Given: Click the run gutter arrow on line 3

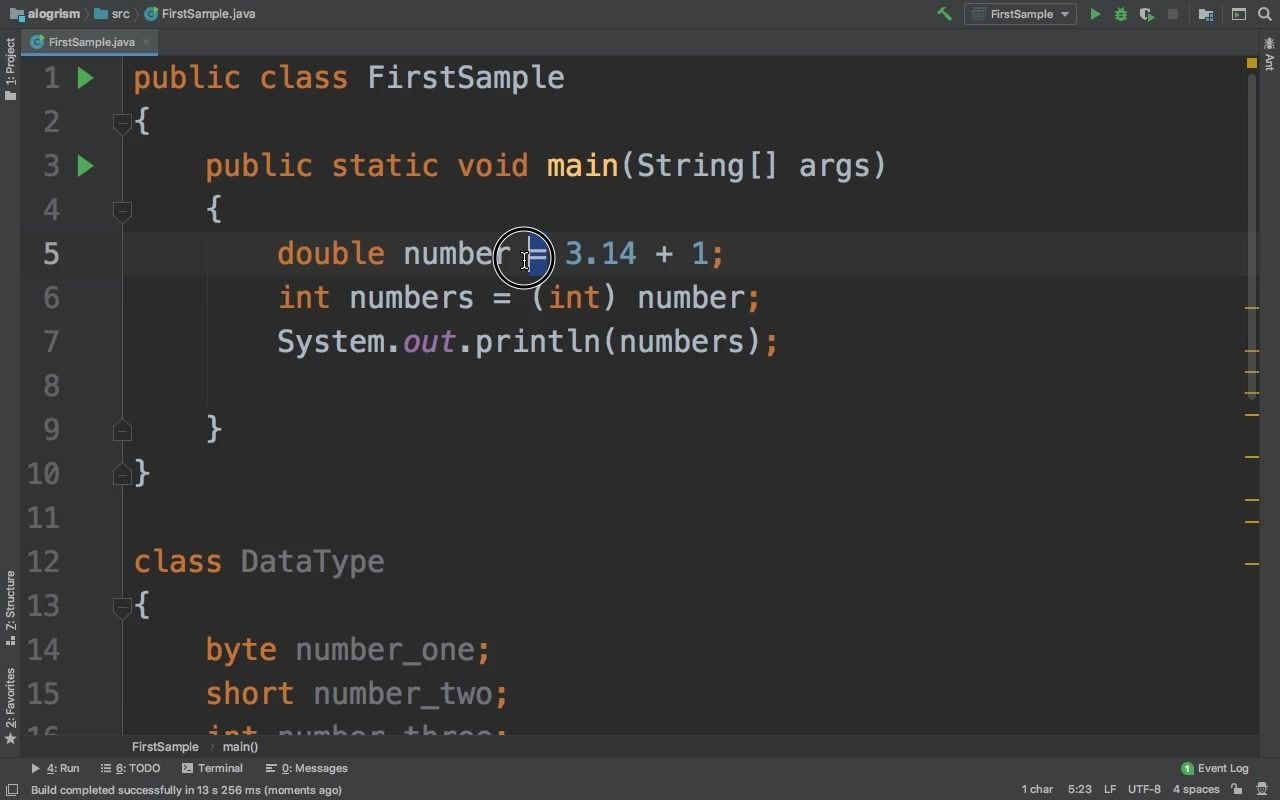Looking at the screenshot, I should (x=85, y=166).
